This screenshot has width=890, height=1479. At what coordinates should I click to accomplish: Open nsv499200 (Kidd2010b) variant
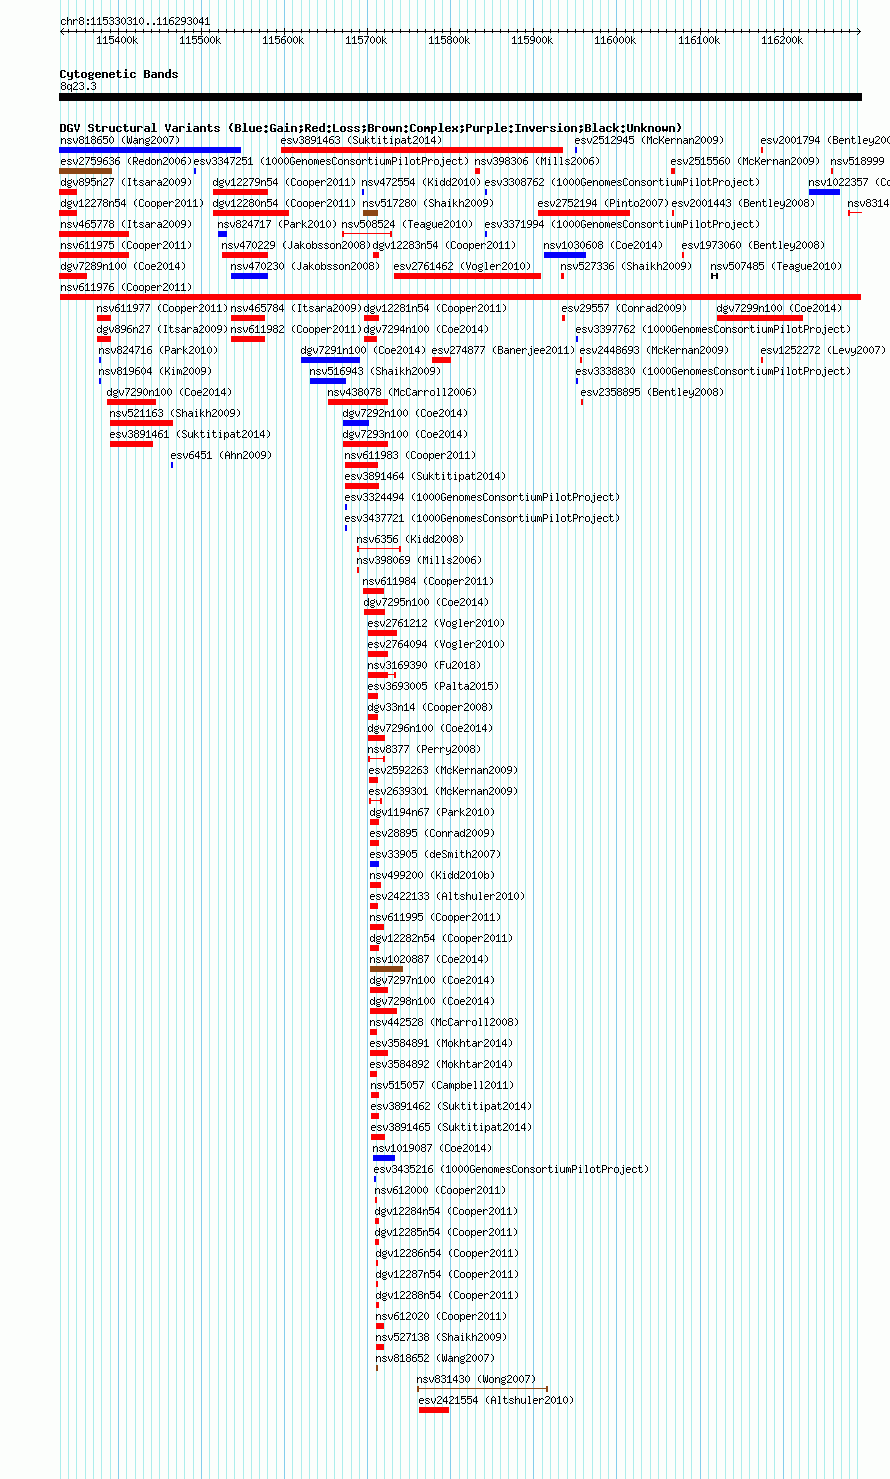pyautogui.click(x=432, y=875)
